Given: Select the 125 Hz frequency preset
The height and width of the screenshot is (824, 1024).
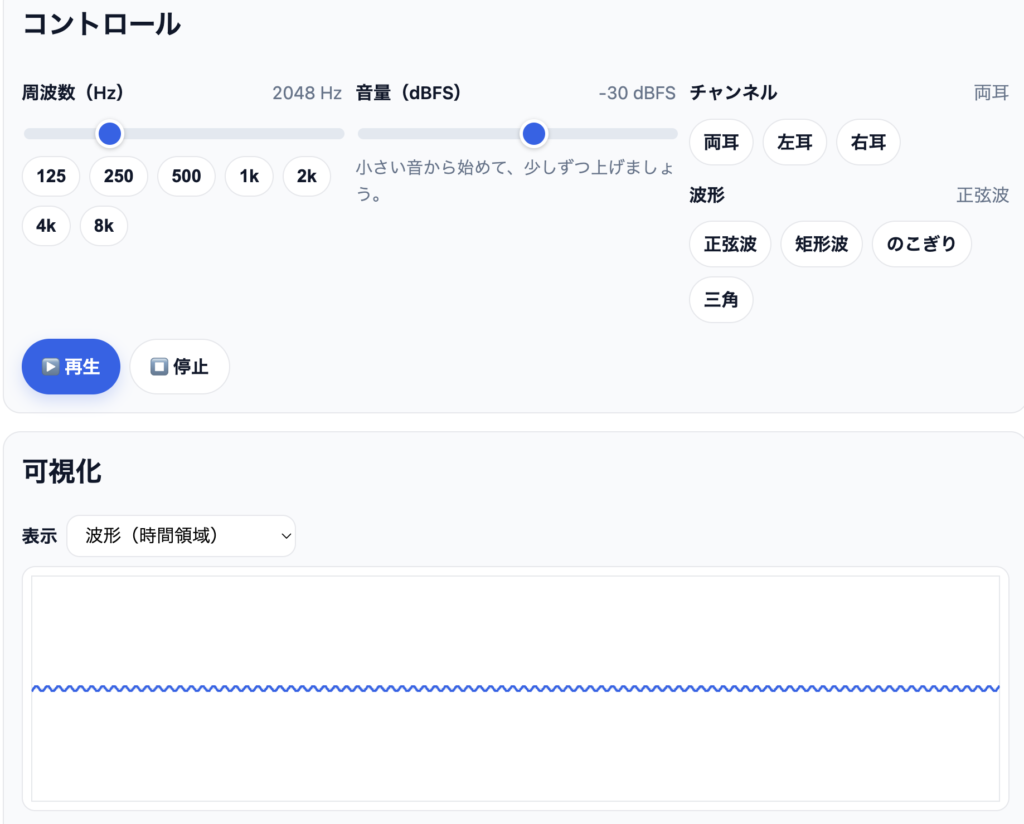Looking at the screenshot, I should click(x=51, y=176).
